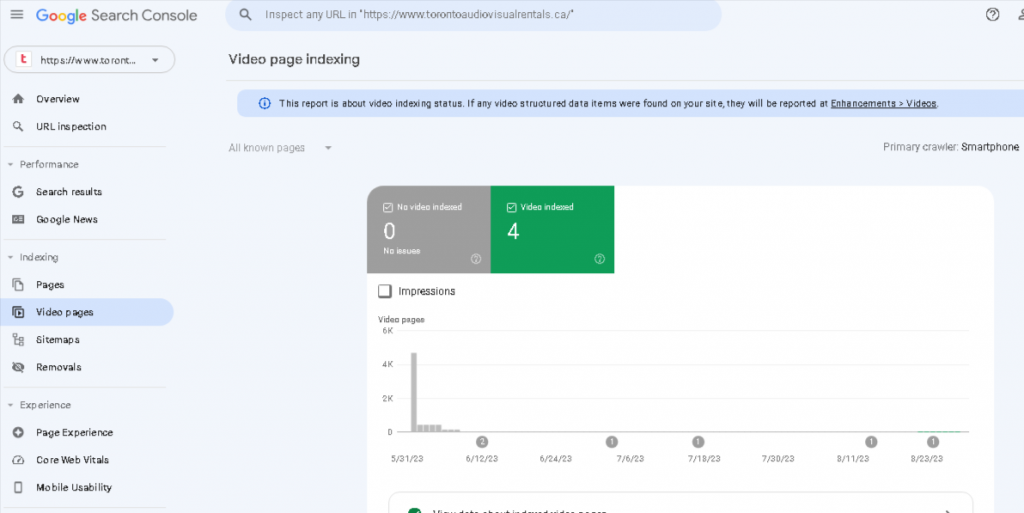Click the Inspect any URL search field
This screenshot has height=513, width=1024.
[x=473, y=14]
